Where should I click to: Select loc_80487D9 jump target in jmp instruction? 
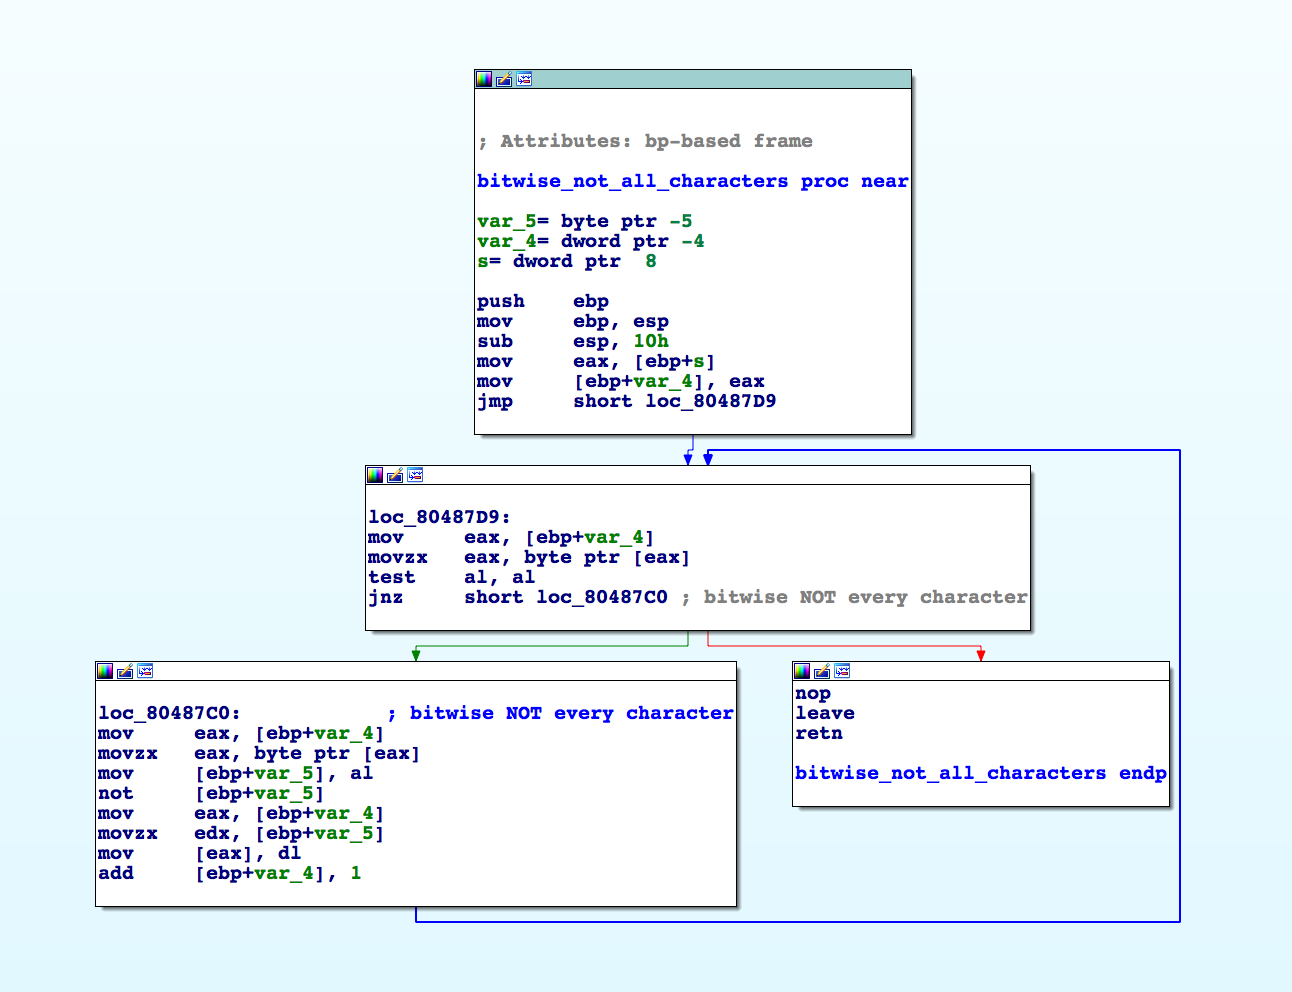710,401
